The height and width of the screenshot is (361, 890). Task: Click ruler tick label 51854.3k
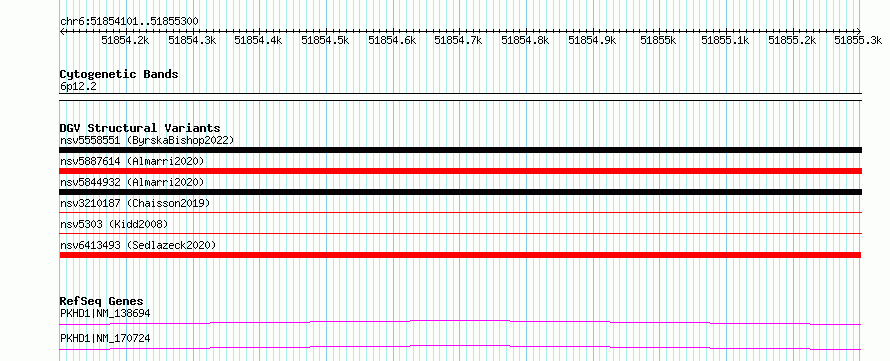coord(192,40)
